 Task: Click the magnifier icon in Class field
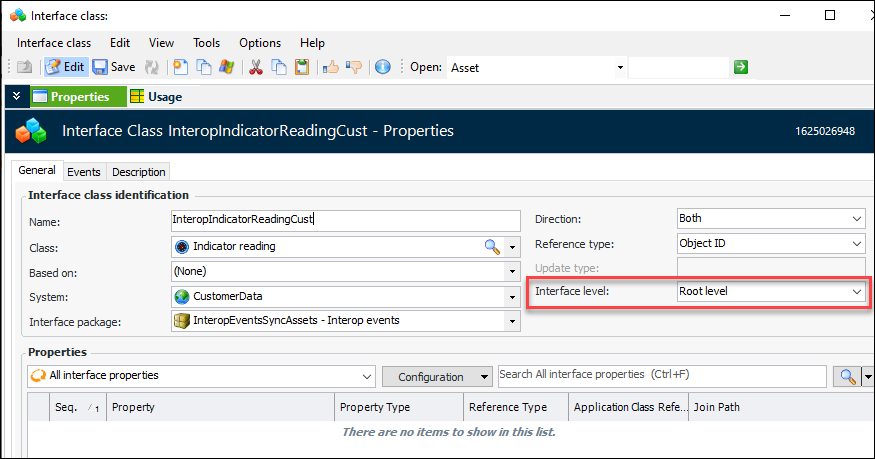click(492, 246)
